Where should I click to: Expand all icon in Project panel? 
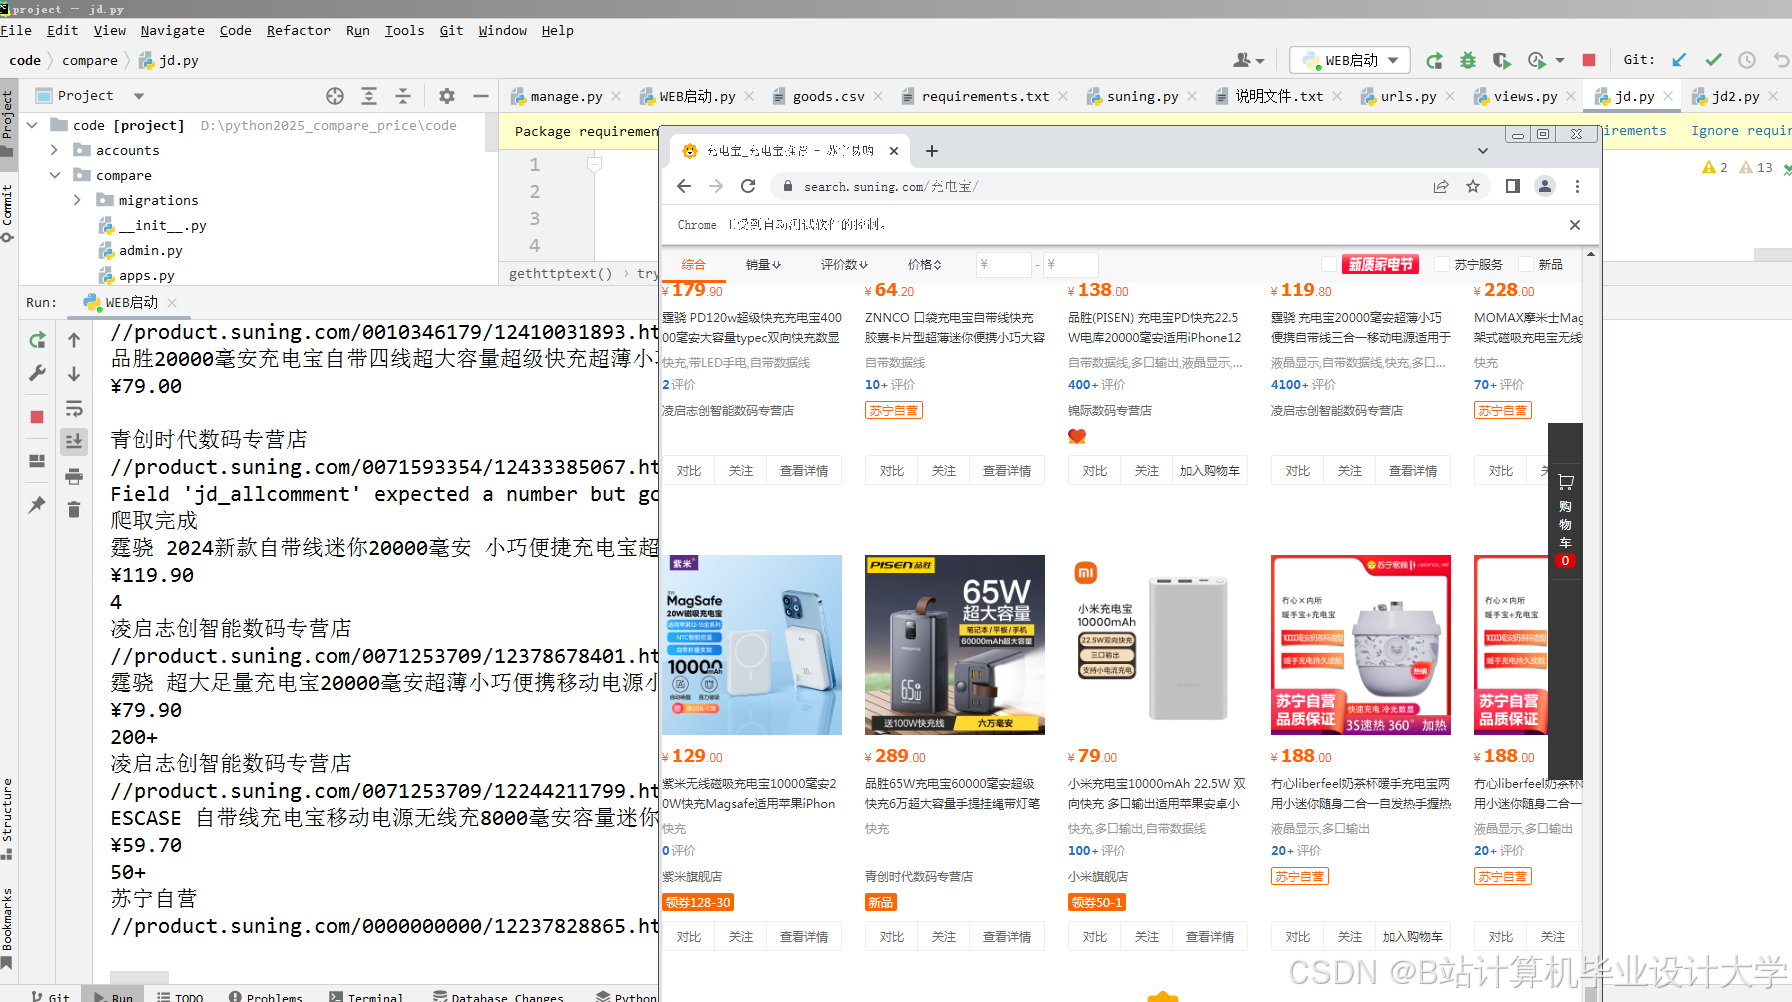tap(369, 96)
